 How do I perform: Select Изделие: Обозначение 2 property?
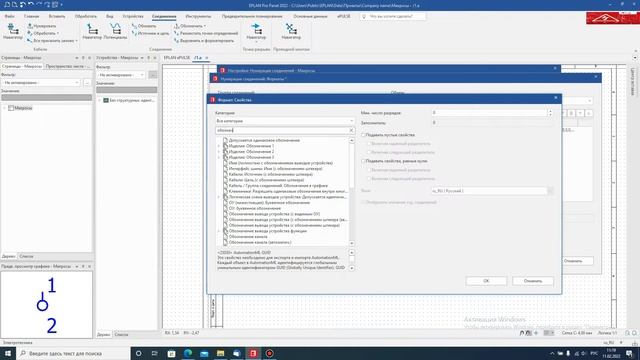[251, 151]
